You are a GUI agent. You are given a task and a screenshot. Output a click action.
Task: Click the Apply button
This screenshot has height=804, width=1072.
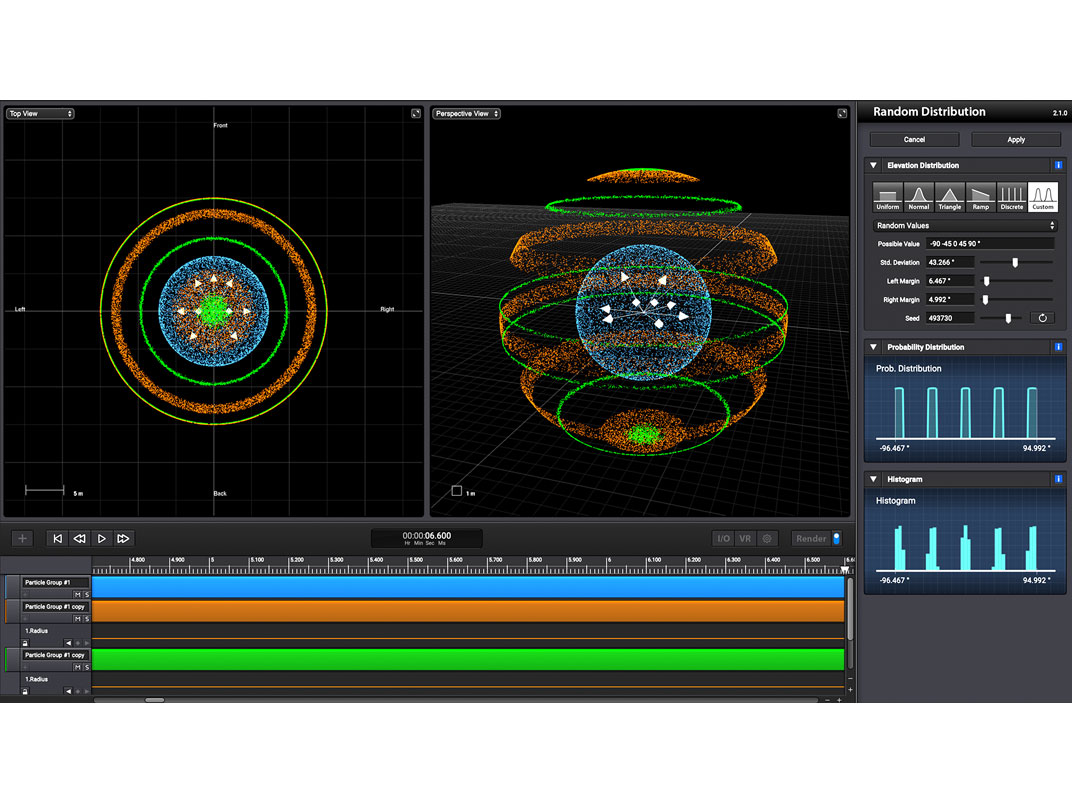click(1016, 139)
